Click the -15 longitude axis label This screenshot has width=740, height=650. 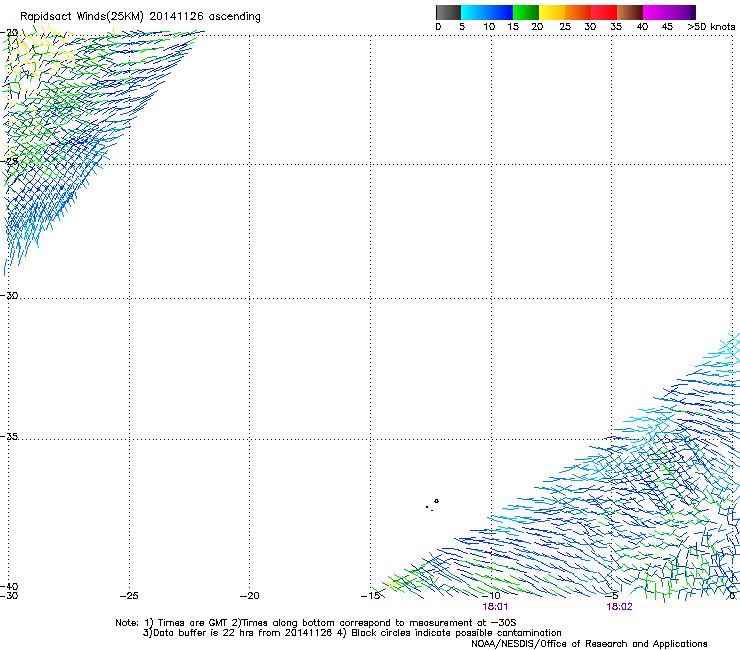370,596
